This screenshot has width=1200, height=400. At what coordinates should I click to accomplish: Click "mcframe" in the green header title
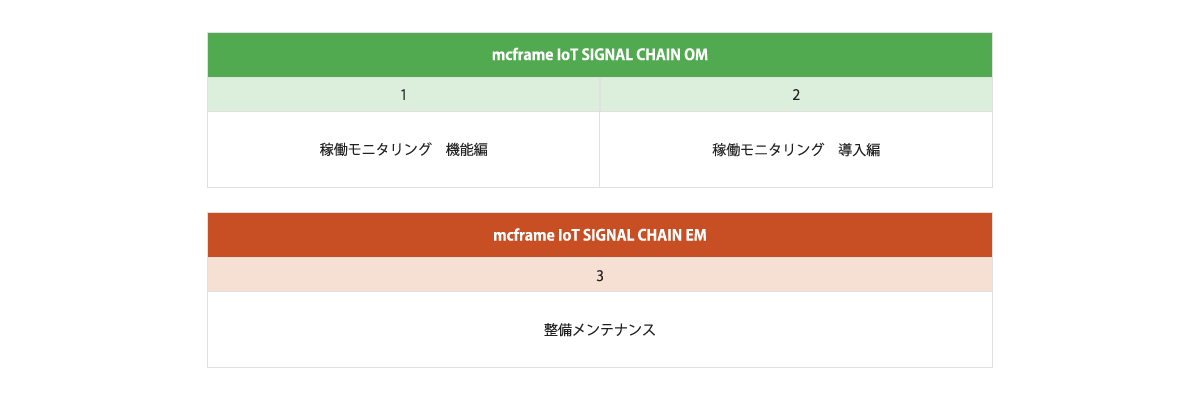click(x=524, y=55)
